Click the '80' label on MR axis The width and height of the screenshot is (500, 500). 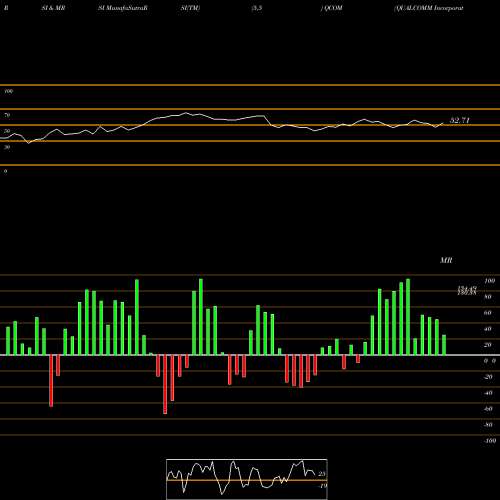pyautogui.click(x=488, y=297)
